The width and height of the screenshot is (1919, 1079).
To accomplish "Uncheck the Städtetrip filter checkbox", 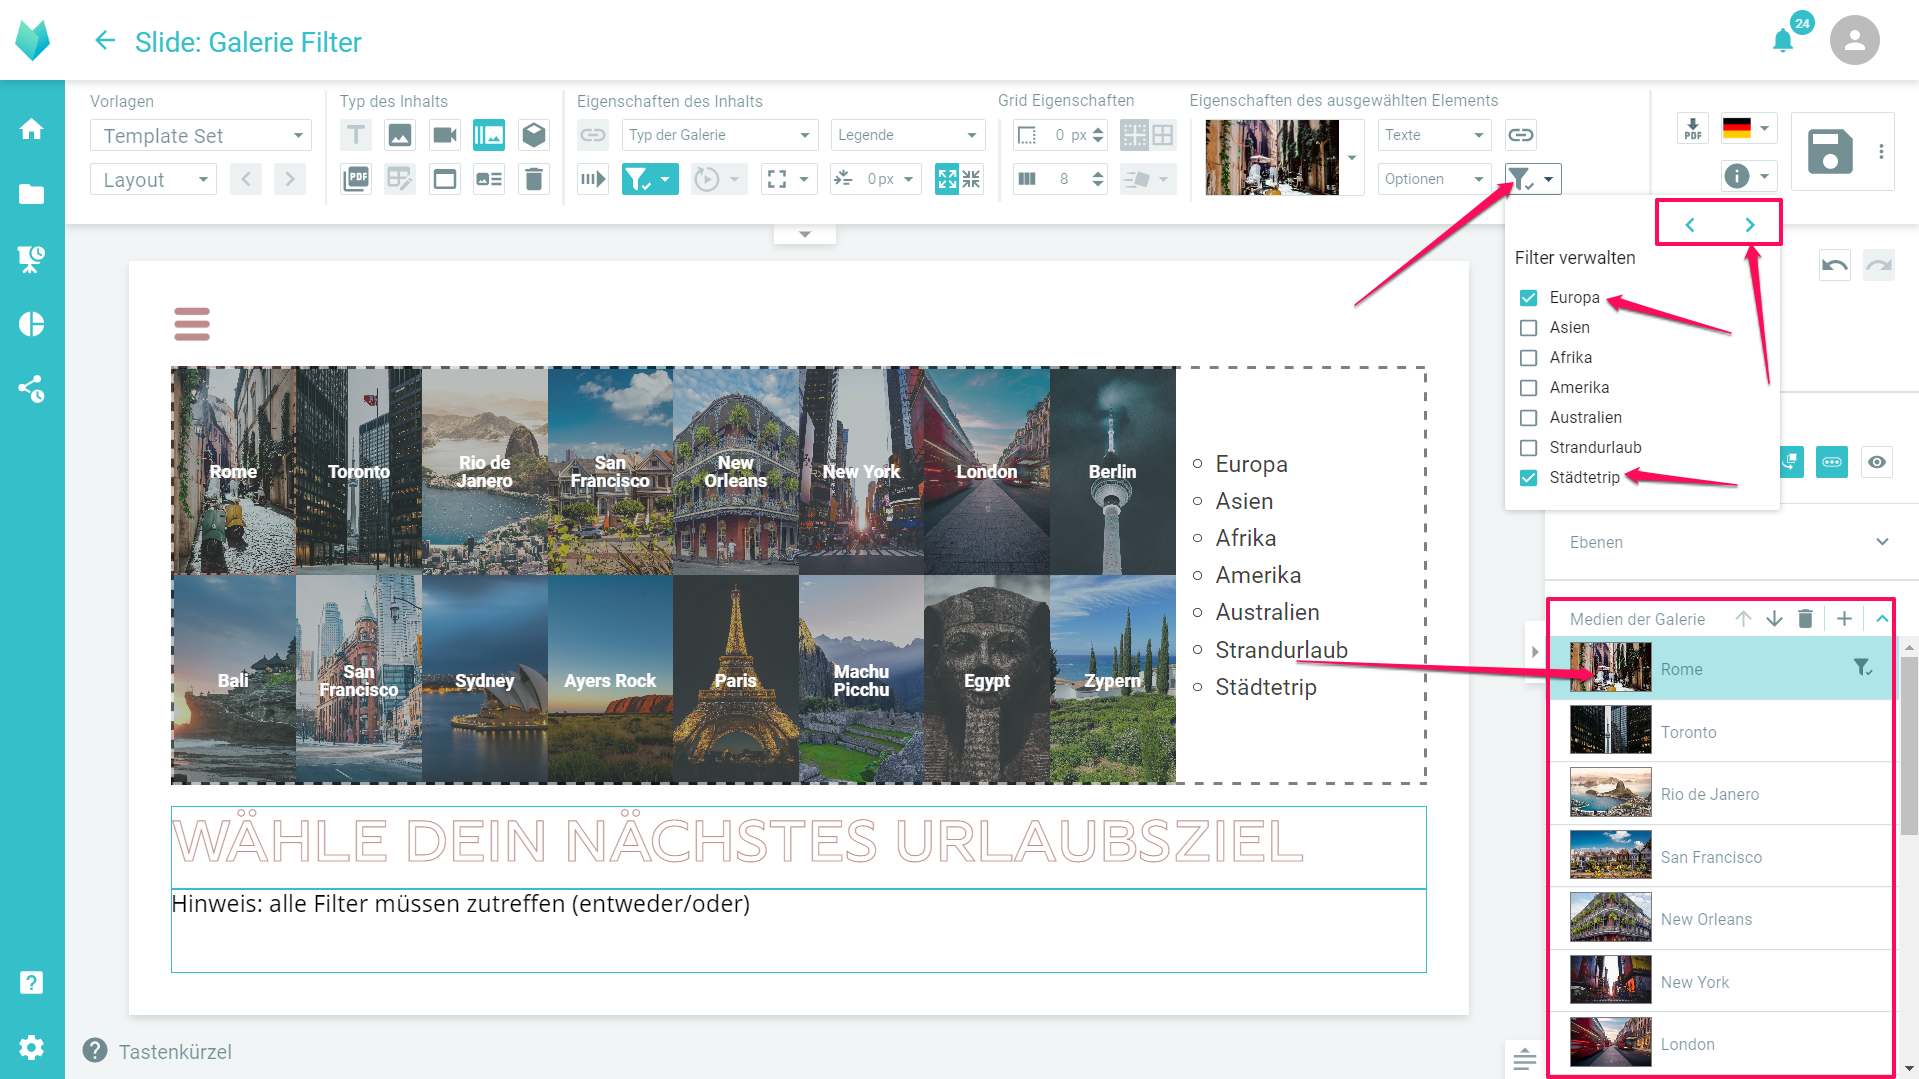I will (1528, 478).
